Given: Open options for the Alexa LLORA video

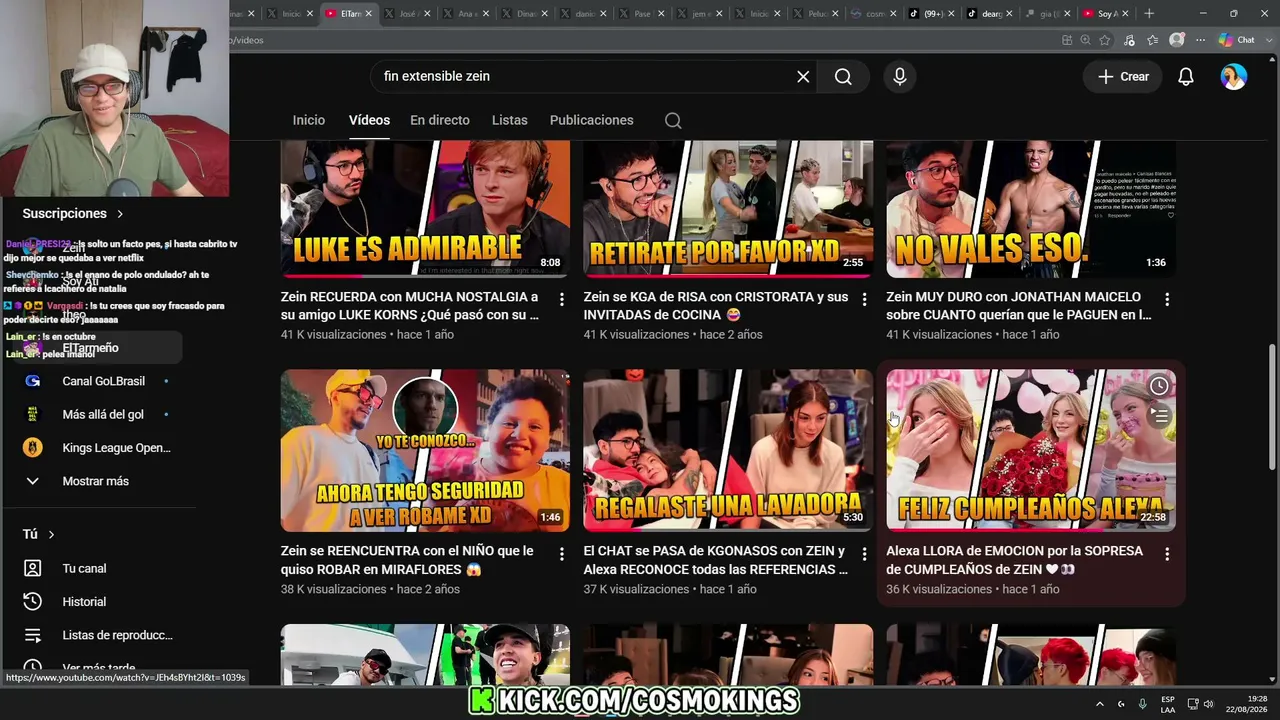Looking at the screenshot, I should tap(1167, 553).
